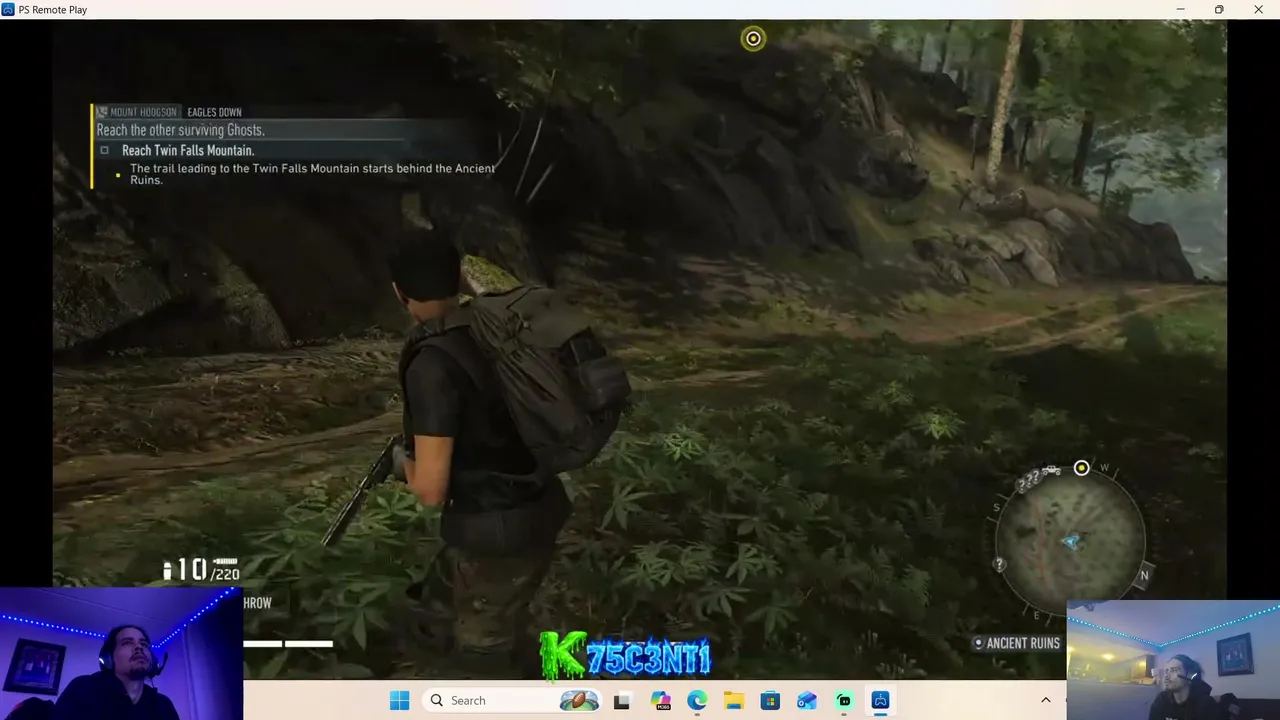Click the vehicle icon on the minimap edge

pos(1051,471)
